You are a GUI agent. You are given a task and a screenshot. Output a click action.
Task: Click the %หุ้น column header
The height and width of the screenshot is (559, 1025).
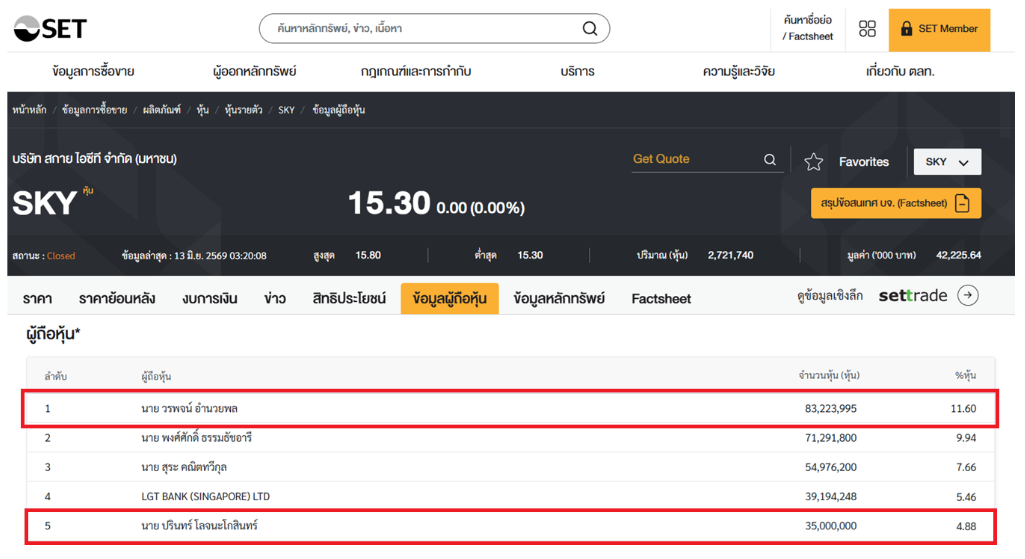pos(966,375)
